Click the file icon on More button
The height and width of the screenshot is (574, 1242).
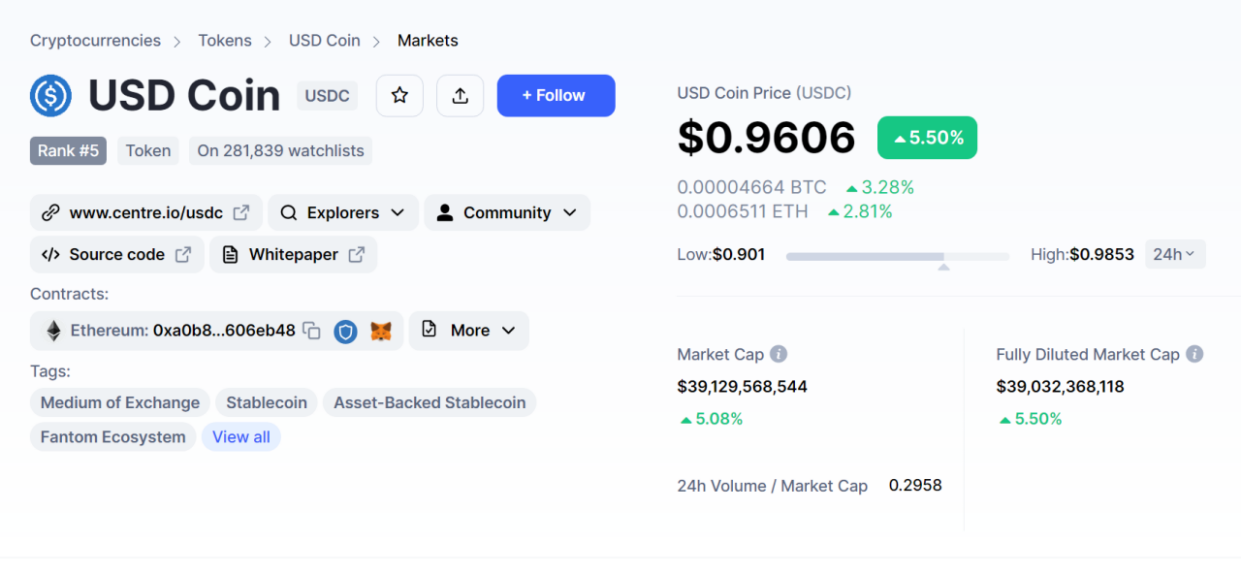coord(430,330)
